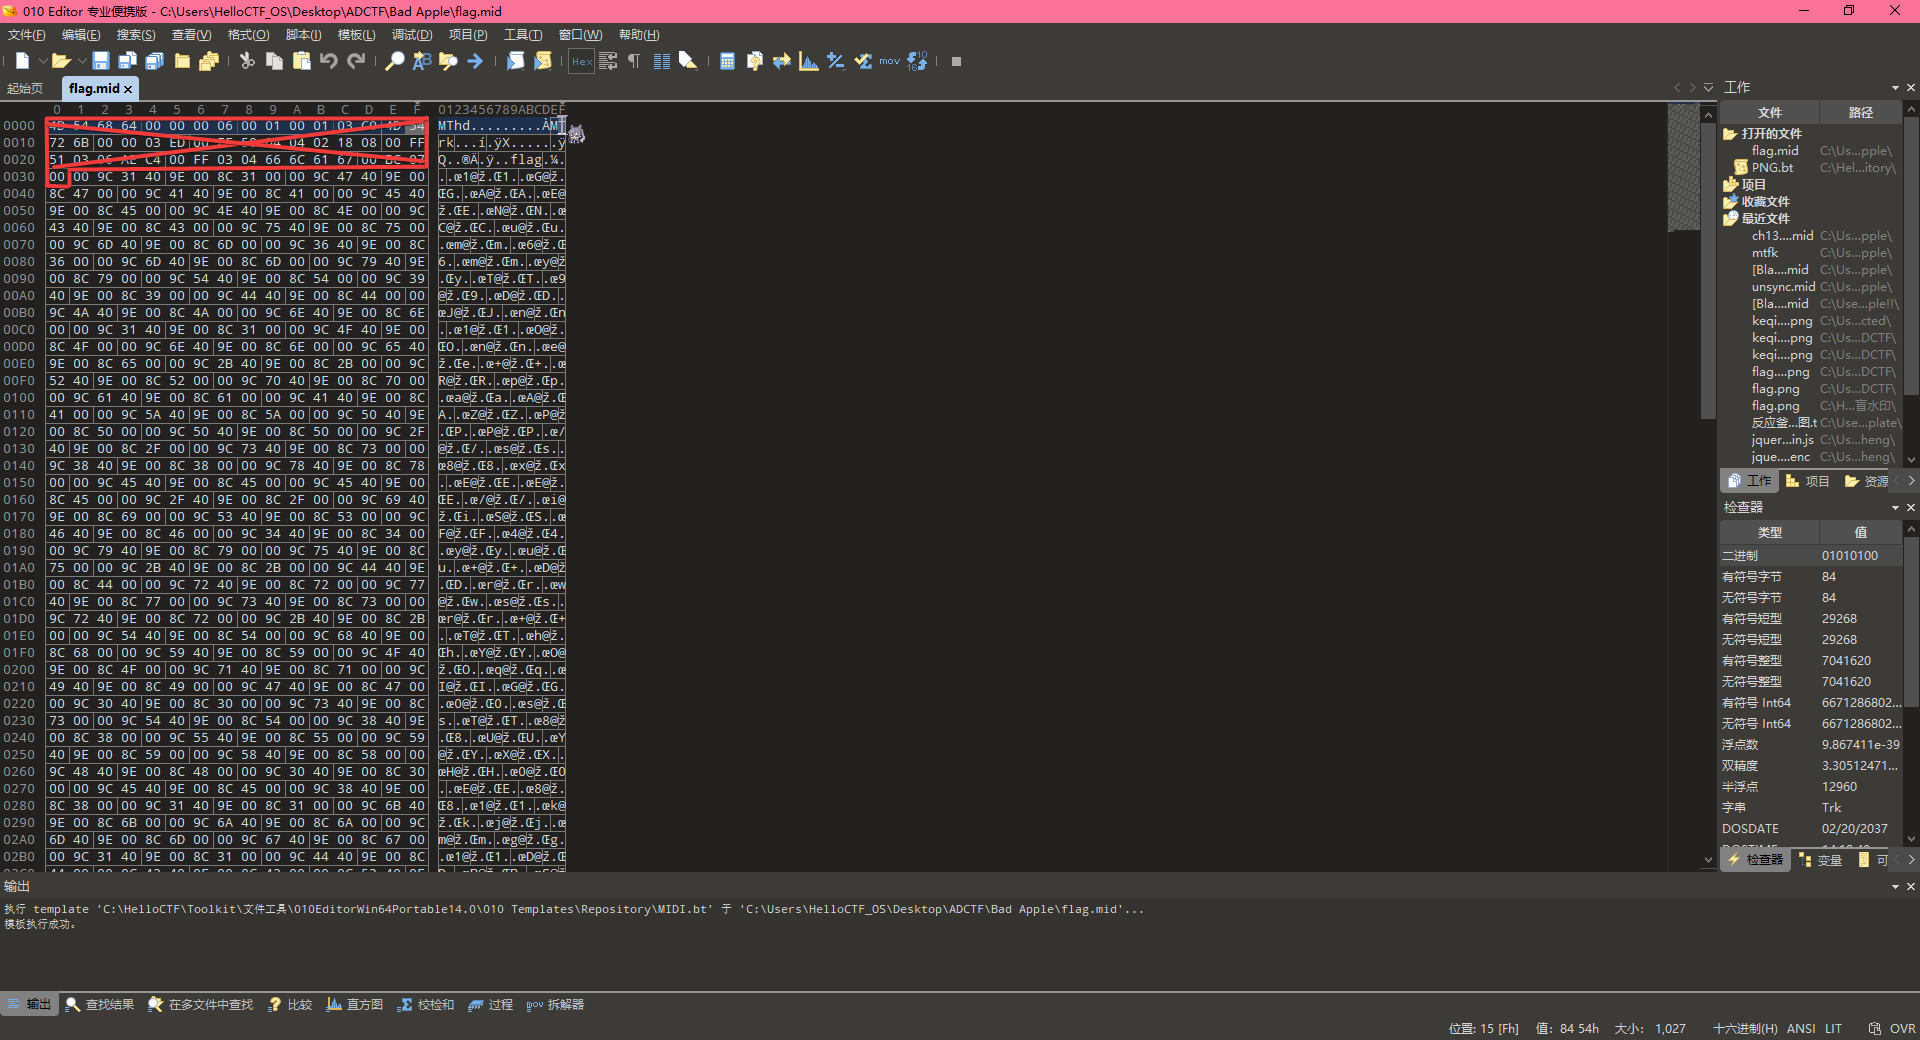The height and width of the screenshot is (1040, 1920).
Task: Click the Save file toolbar icon
Action: (101, 61)
